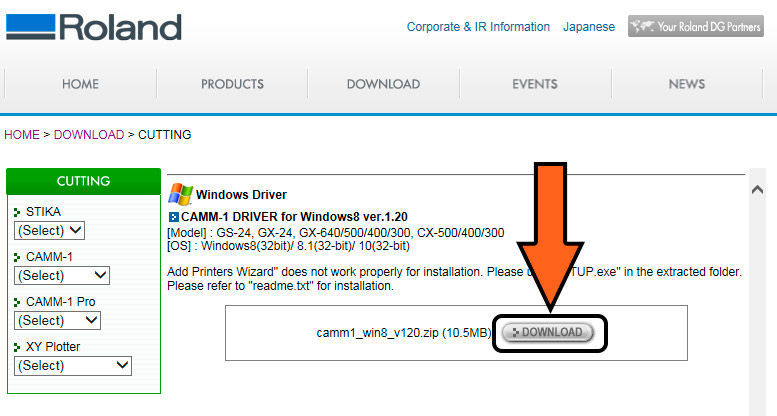Screen dimensions: 777x416
Task: Open the CAMM-1 Pro select dropdown
Action: [x=58, y=320]
